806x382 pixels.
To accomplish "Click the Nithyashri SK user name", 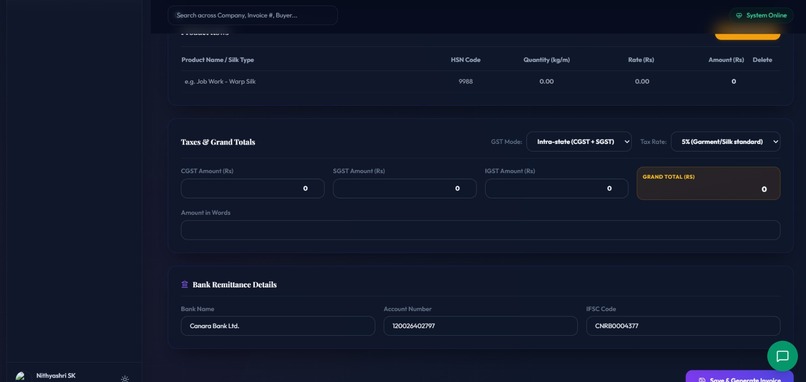I will point(56,376).
